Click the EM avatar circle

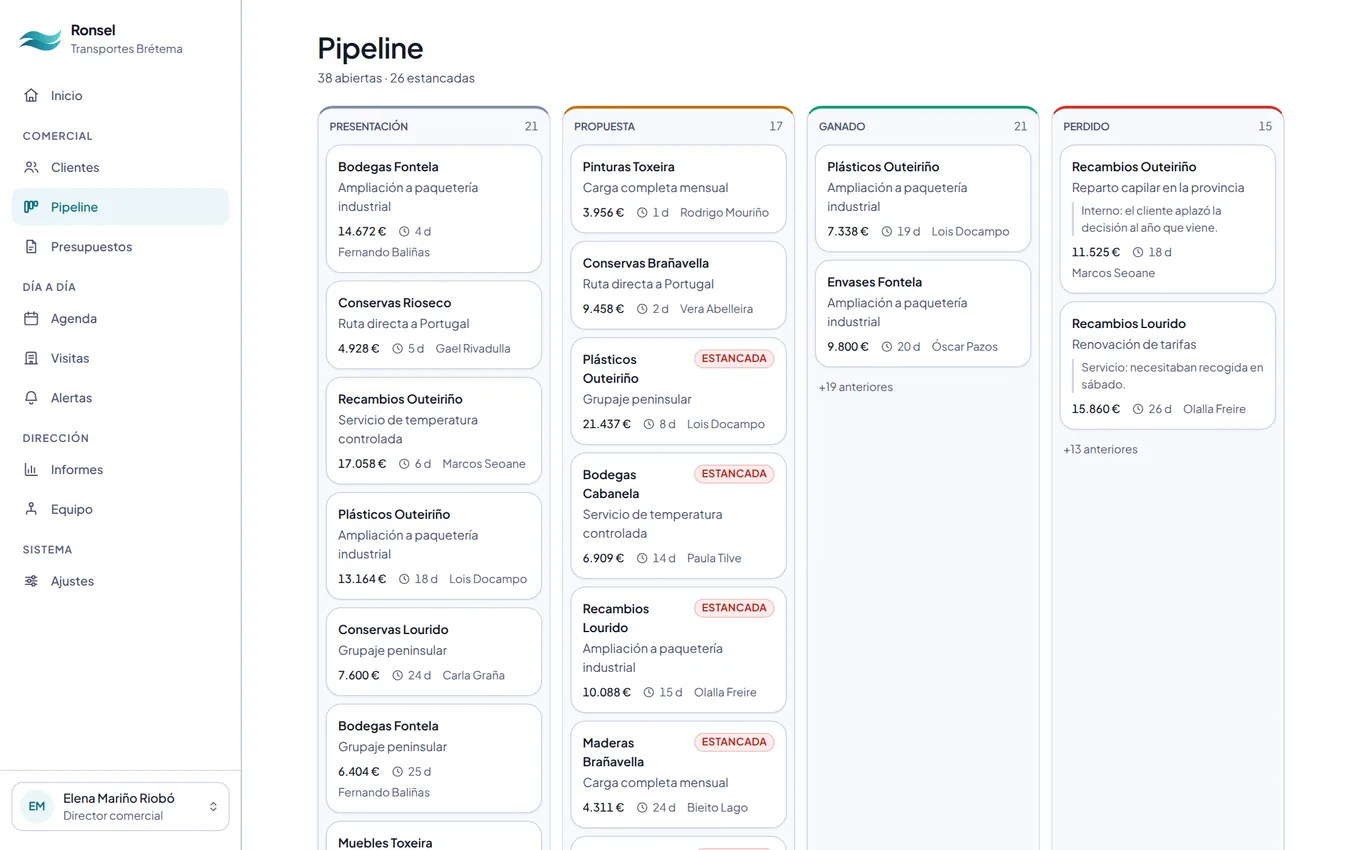[x=37, y=807]
